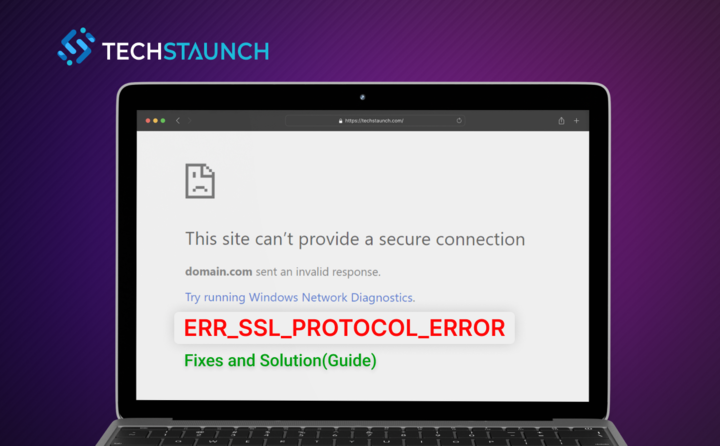The width and height of the screenshot is (720, 446).
Task: Click the padlock icon before the URL
Action: (340, 121)
